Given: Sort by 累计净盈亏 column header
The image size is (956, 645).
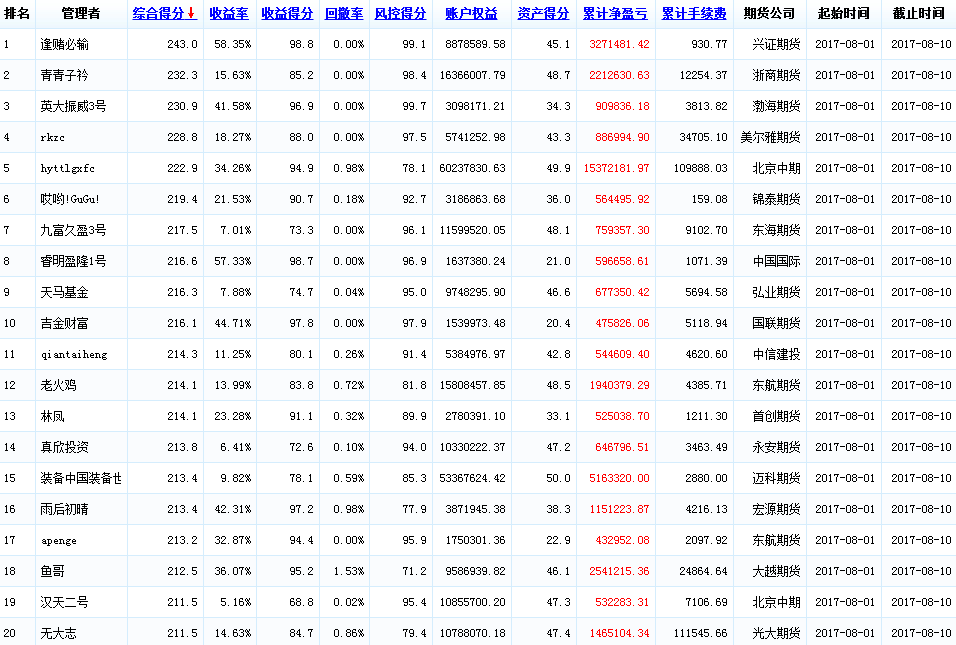Looking at the screenshot, I should pos(615,13).
